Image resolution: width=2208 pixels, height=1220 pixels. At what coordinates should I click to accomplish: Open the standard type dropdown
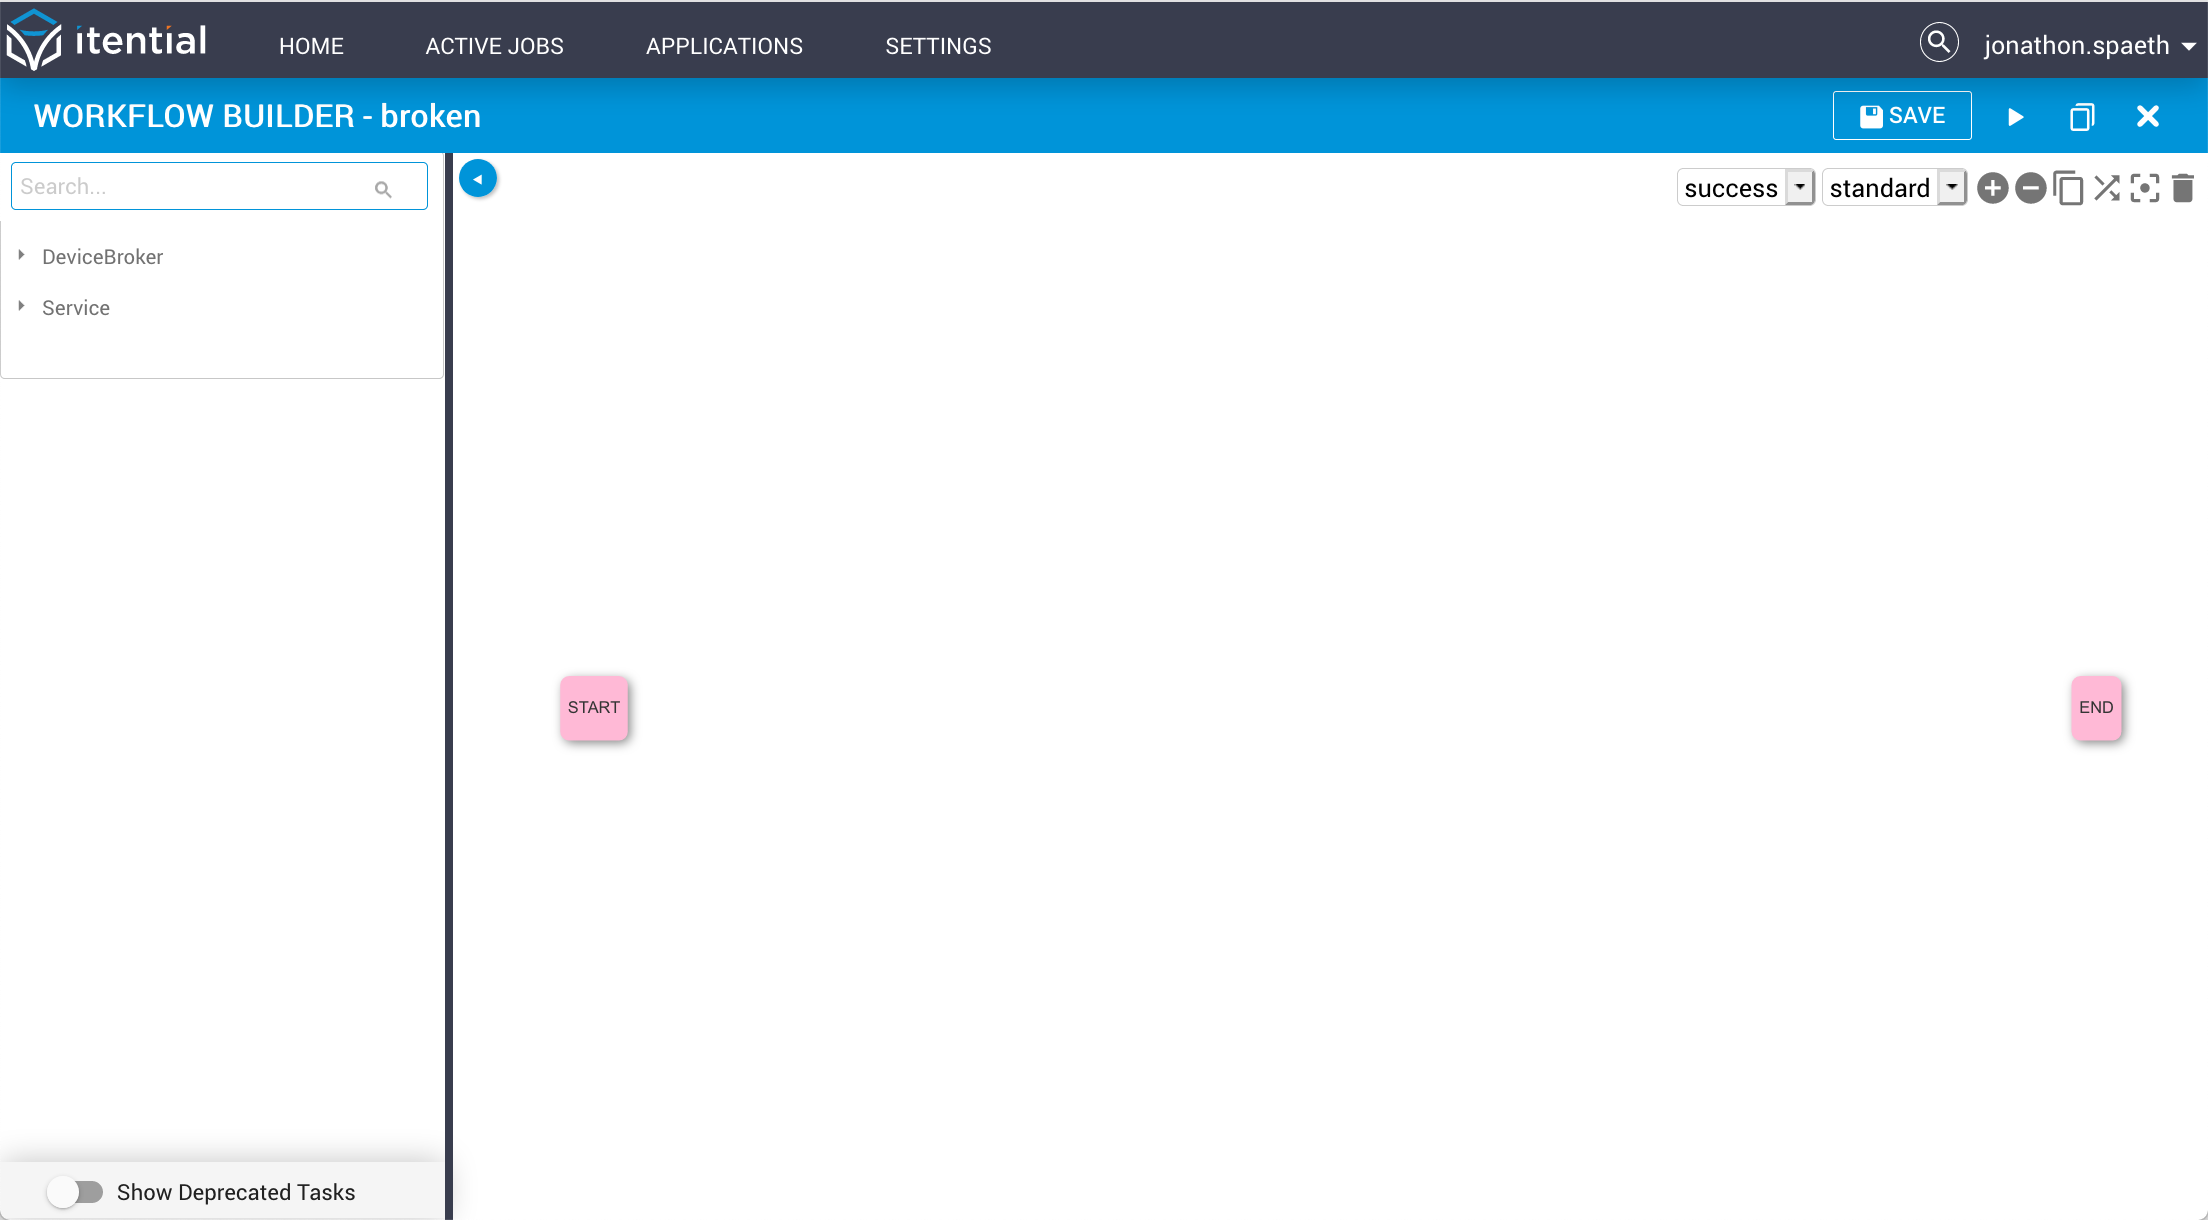pos(1894,188)
